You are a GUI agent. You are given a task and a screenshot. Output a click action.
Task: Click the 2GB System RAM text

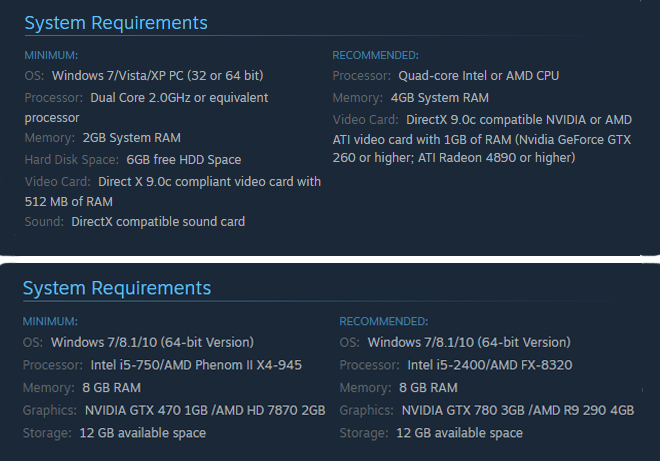coord(131,138)
